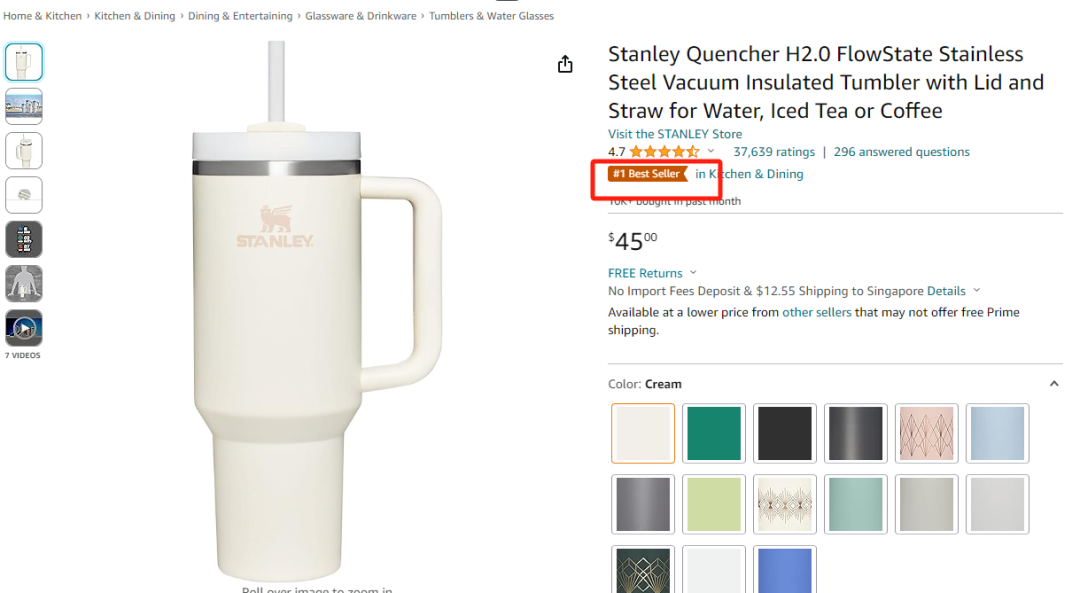Click the #1 Best Seller badge
The width and height of the screenshot is (1080, 593).
(x=649, y=174)
